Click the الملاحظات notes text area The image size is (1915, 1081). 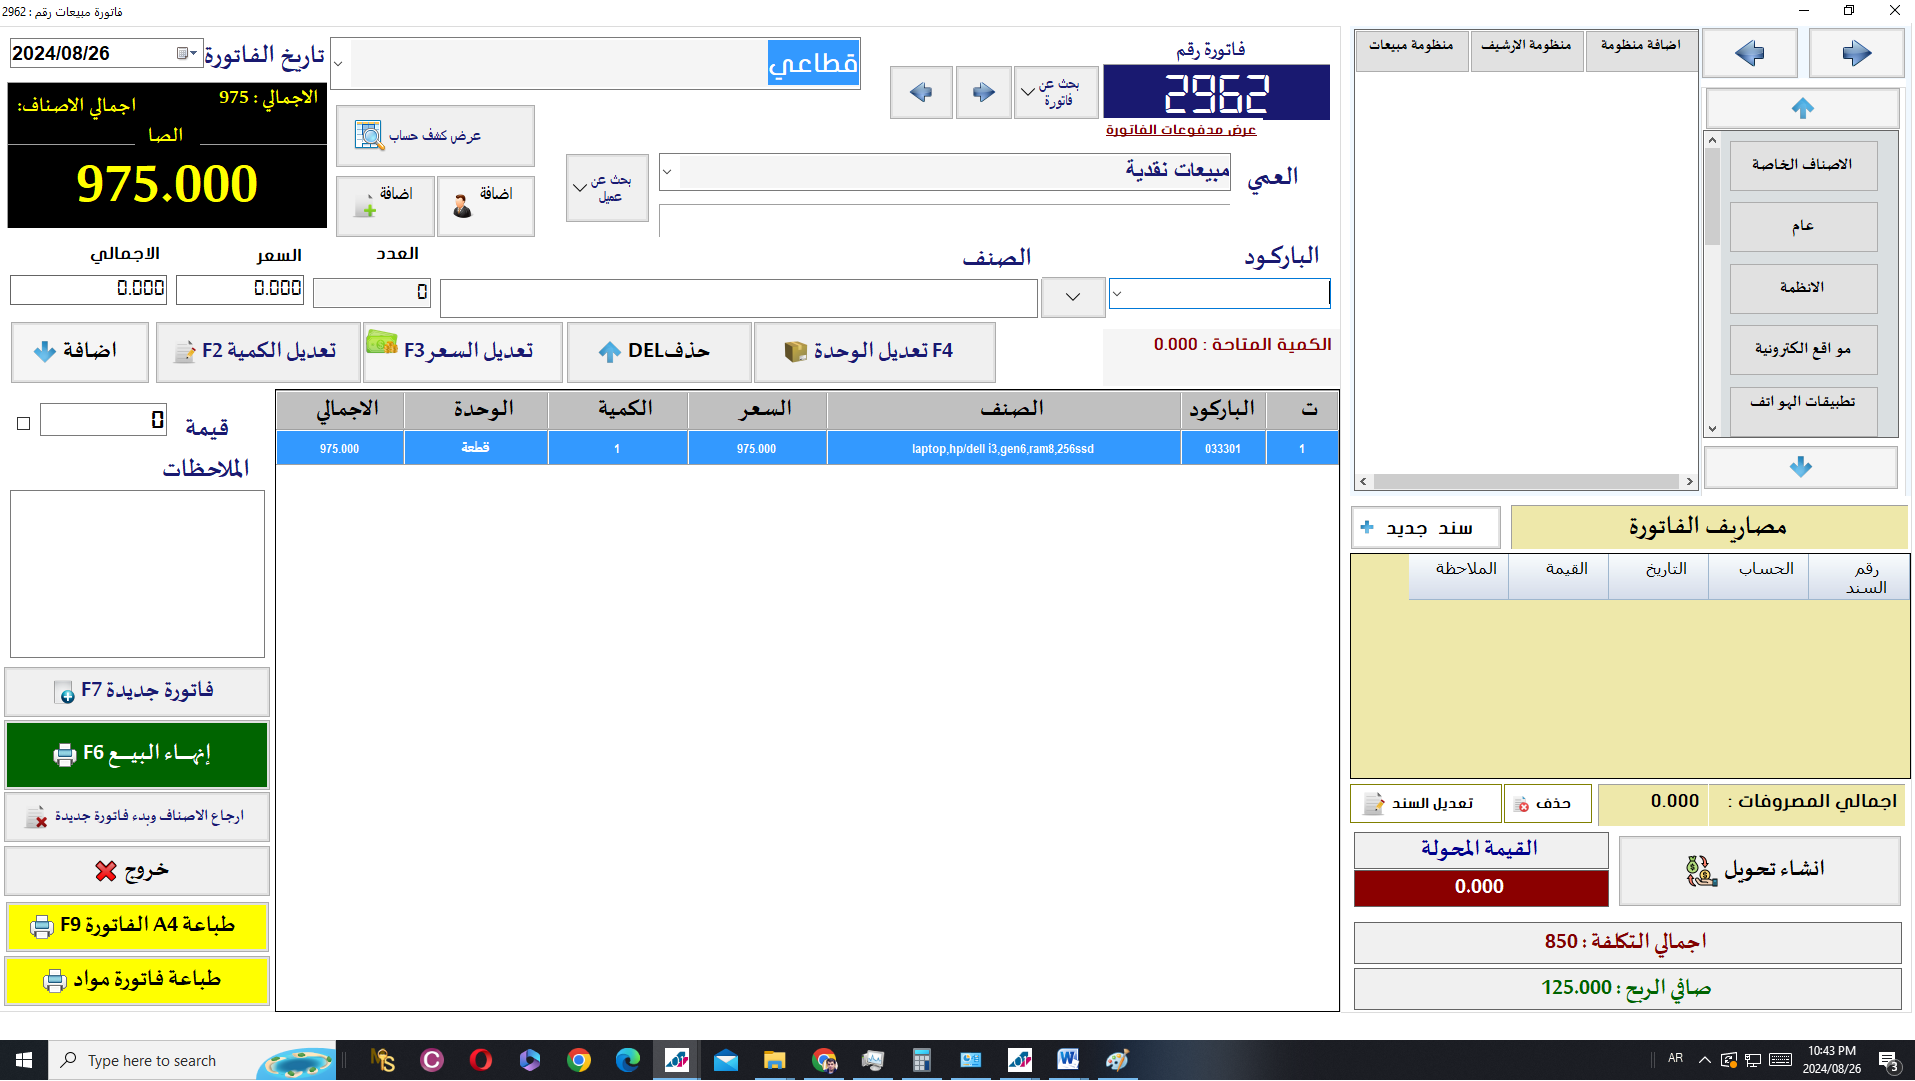click(137, 574)
